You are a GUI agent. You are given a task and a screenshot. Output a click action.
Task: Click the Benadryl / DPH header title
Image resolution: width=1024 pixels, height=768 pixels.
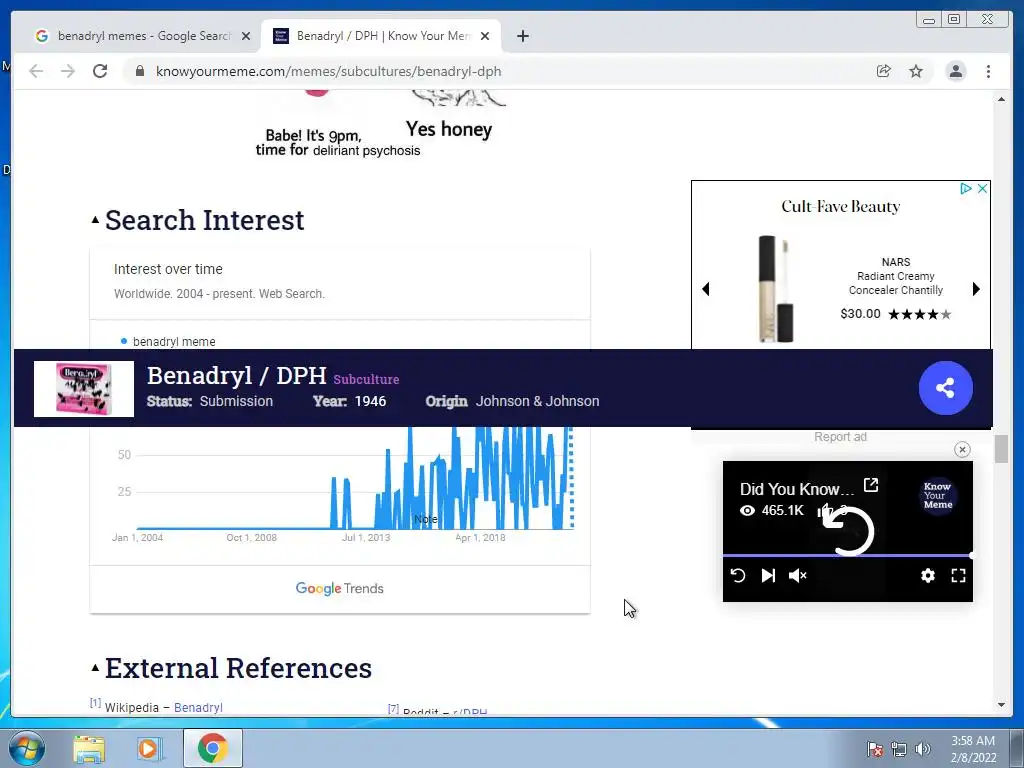[236, 376]
